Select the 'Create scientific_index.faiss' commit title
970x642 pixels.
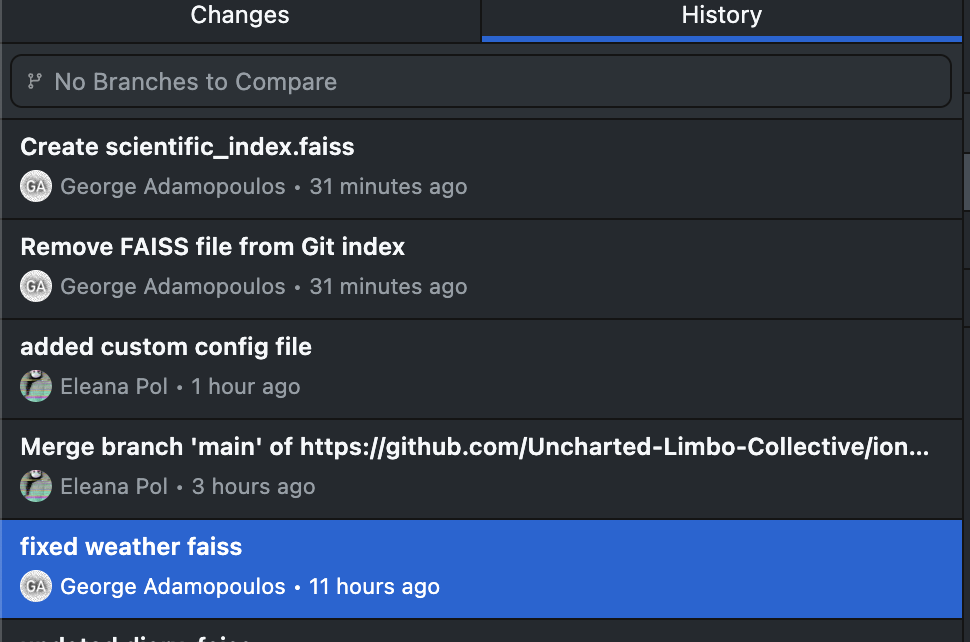click(x=187, y=147)
